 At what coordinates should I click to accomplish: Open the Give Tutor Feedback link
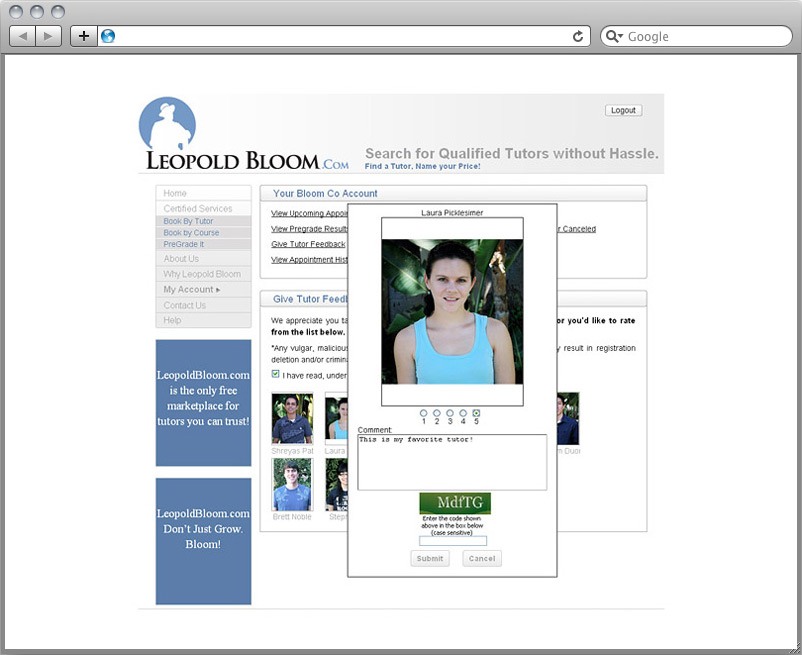coord(308,244)
